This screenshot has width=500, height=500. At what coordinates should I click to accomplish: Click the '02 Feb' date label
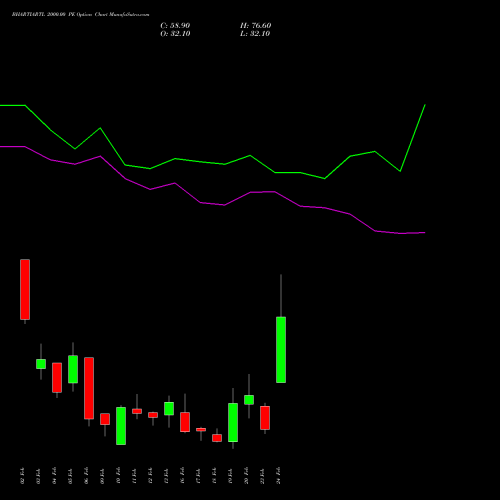point(22,476)
